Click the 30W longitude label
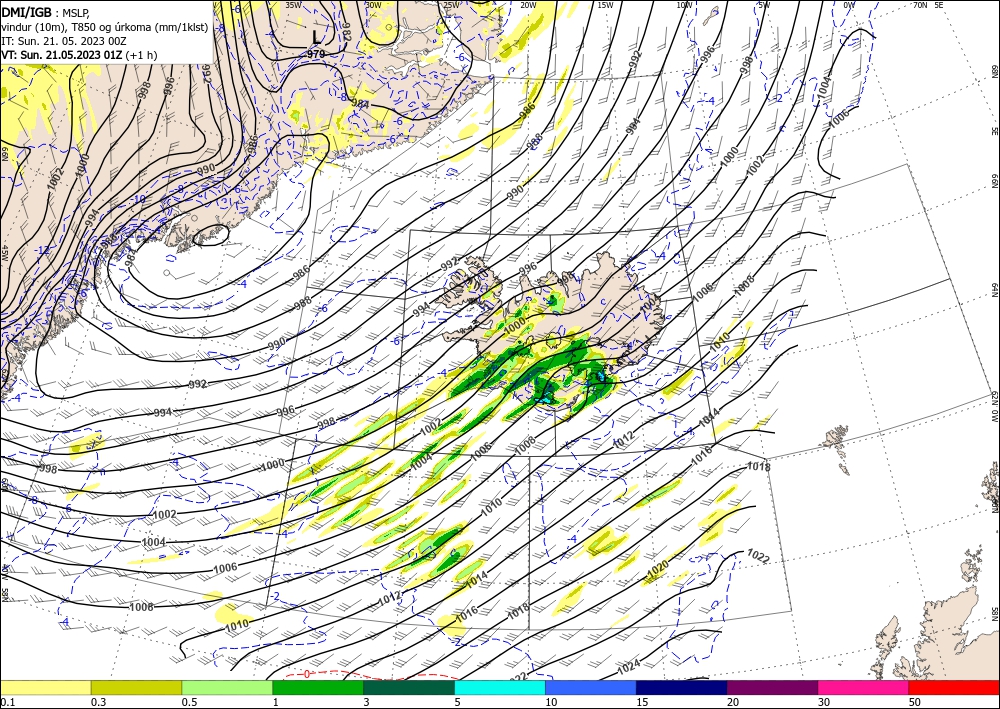The width and height of the screenshot is (1000, 709). [373, 5]
